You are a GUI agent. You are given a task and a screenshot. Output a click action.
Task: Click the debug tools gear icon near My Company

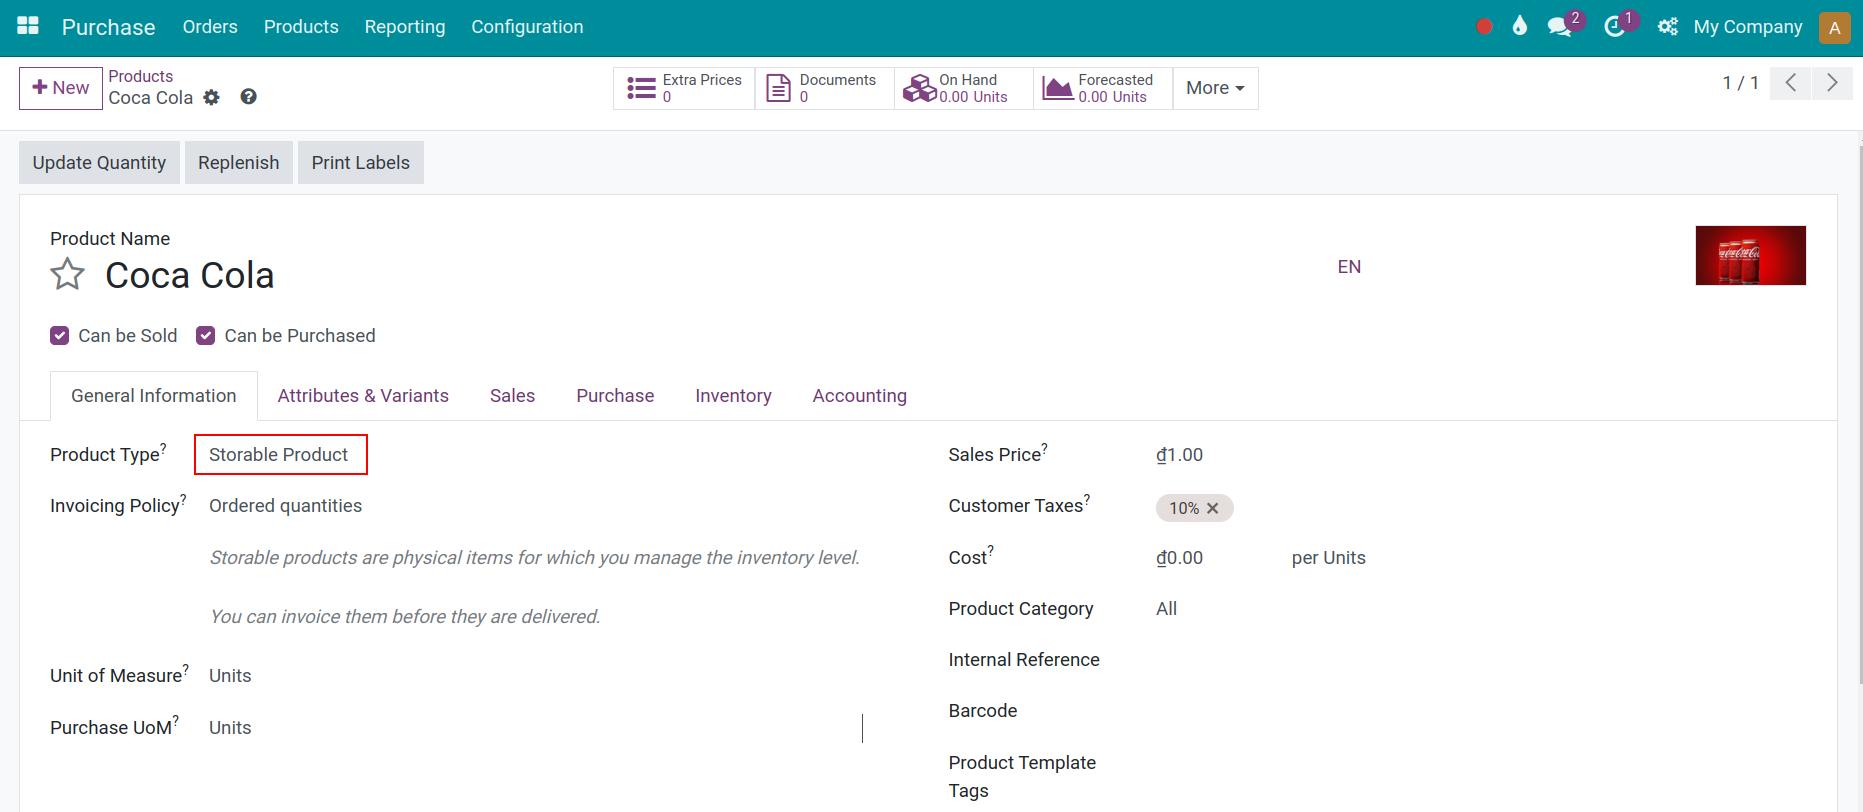(1667, 27)
